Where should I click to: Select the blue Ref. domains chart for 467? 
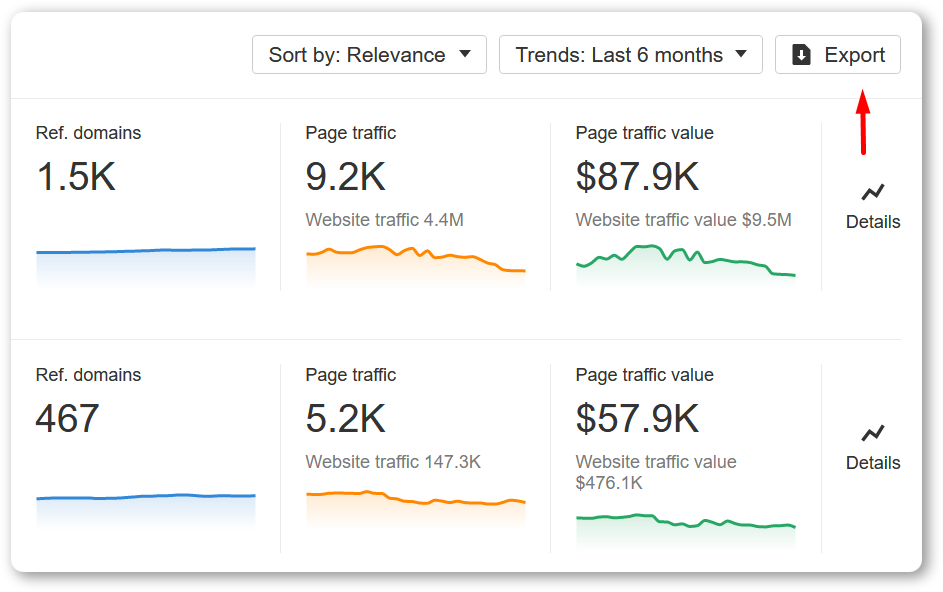coord(146,510)
